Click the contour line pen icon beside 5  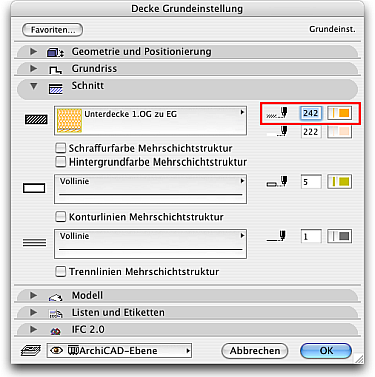tap(277, 182)
